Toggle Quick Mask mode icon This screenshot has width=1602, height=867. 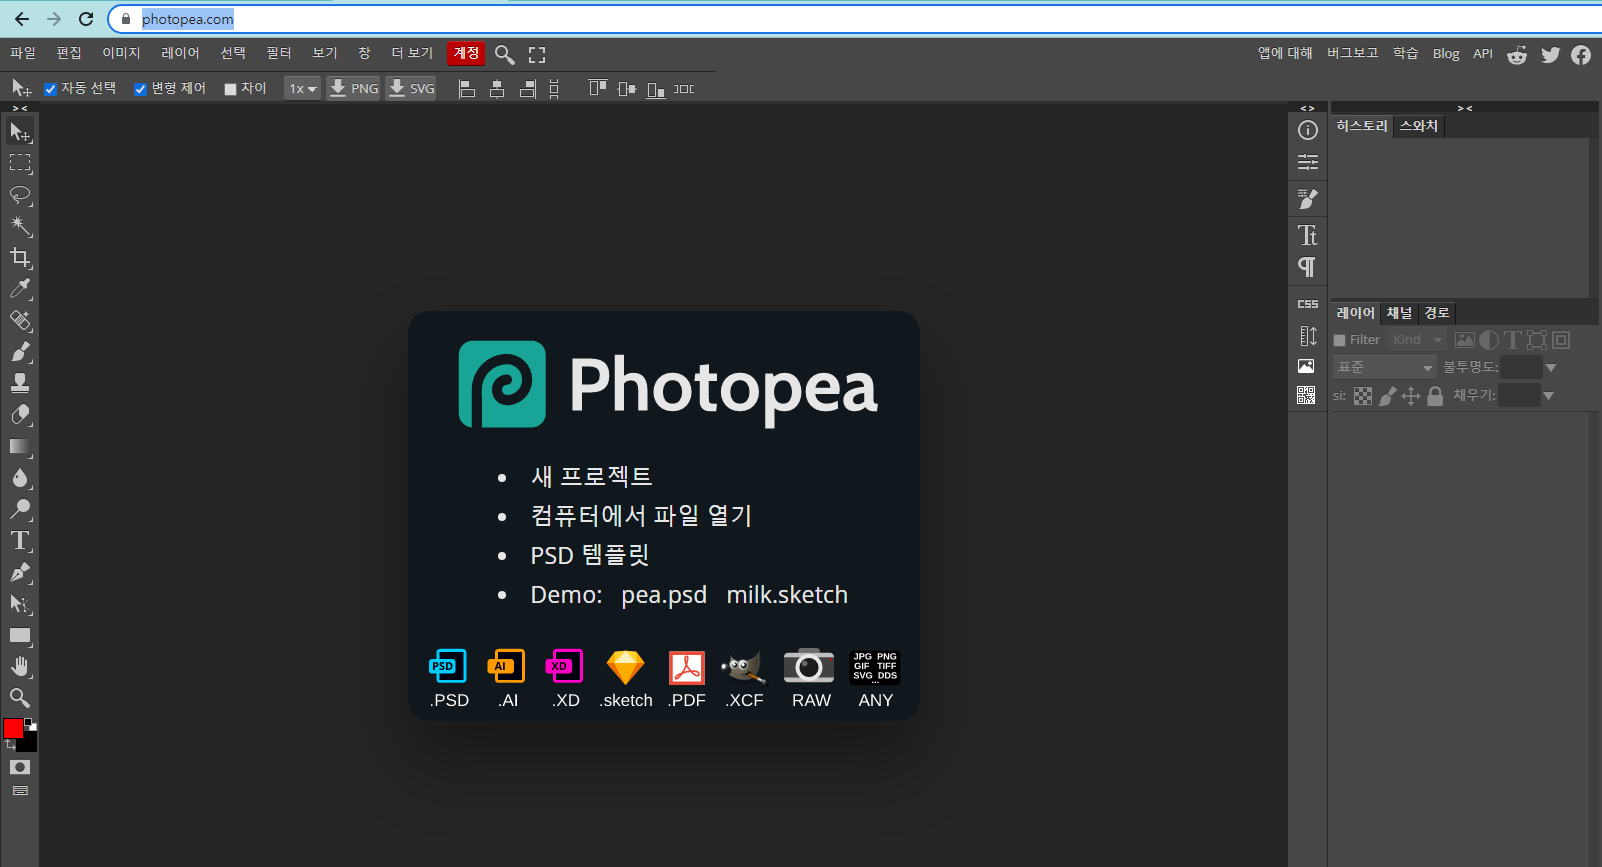pyautogui.click(x=20, y=767)
